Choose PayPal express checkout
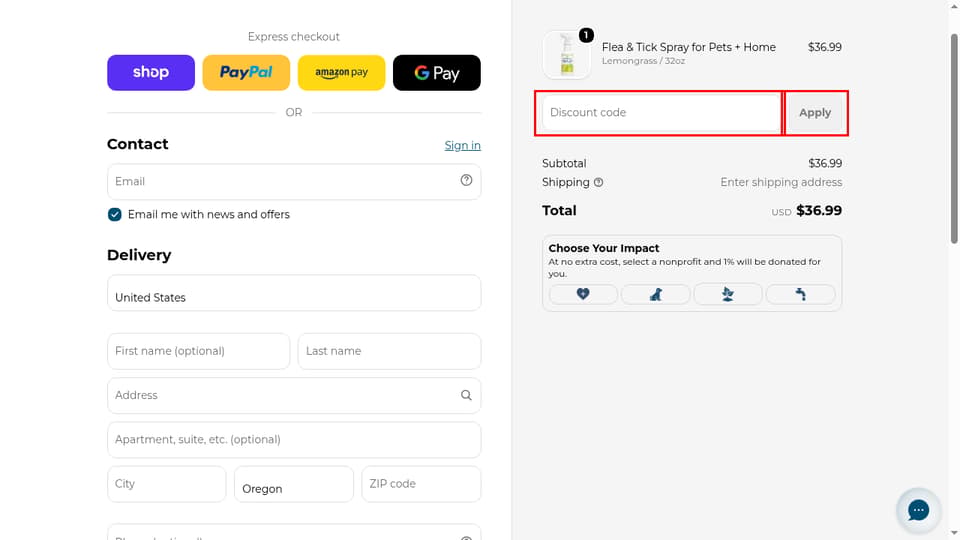This screenshot has height=540, width=960. coord(246,72)
